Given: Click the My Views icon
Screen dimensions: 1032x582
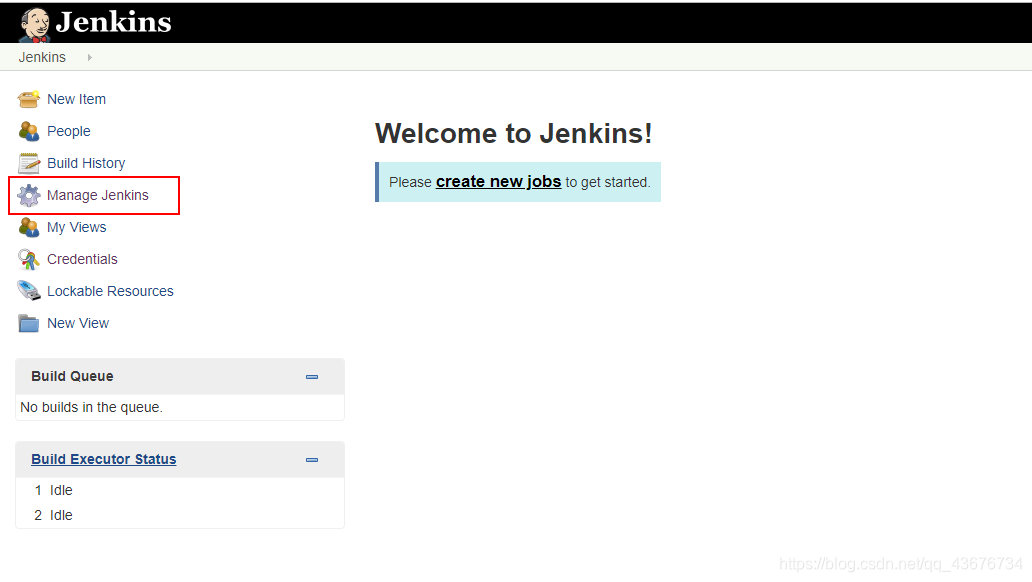Looking at the screenshot, I should [28, 227].
